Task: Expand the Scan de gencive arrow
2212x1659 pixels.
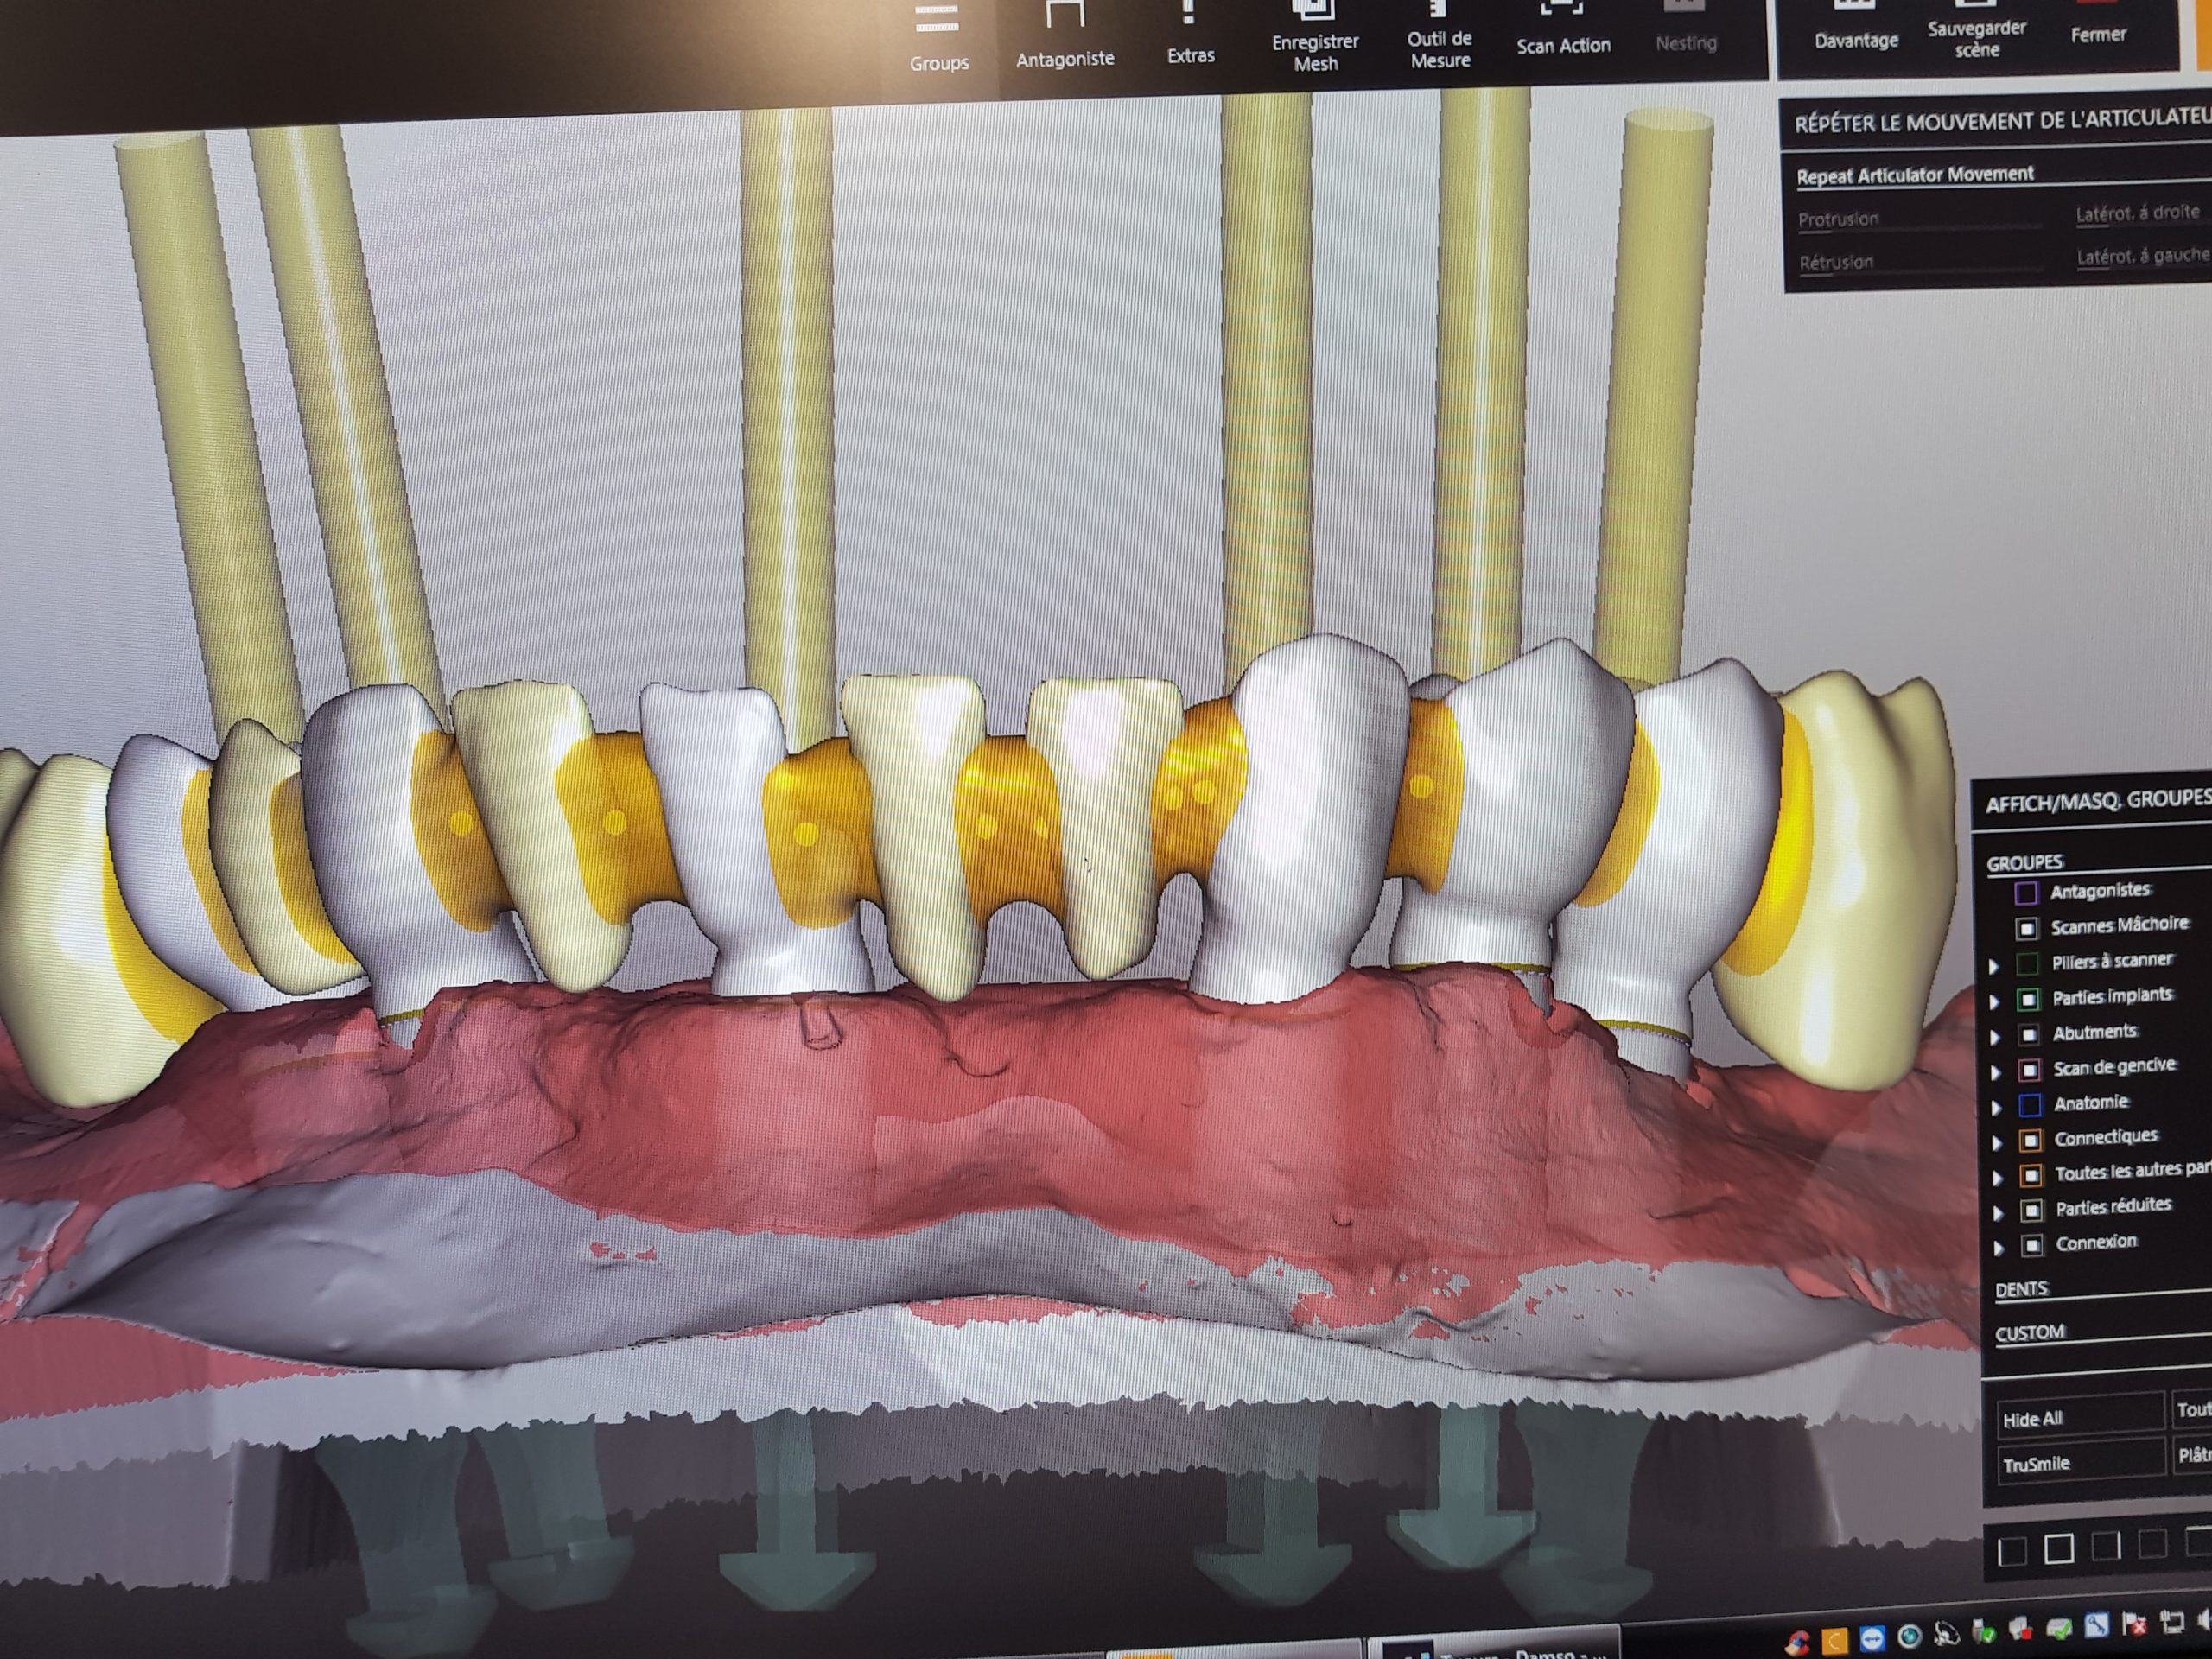Action: point(1997,1072)
